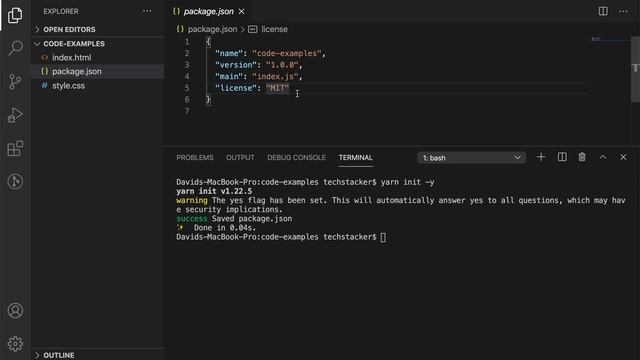Image resolution: width=640 pixels, height=360 pixels.
Task: Click the EXPLORER panel title
Action: 61,11
